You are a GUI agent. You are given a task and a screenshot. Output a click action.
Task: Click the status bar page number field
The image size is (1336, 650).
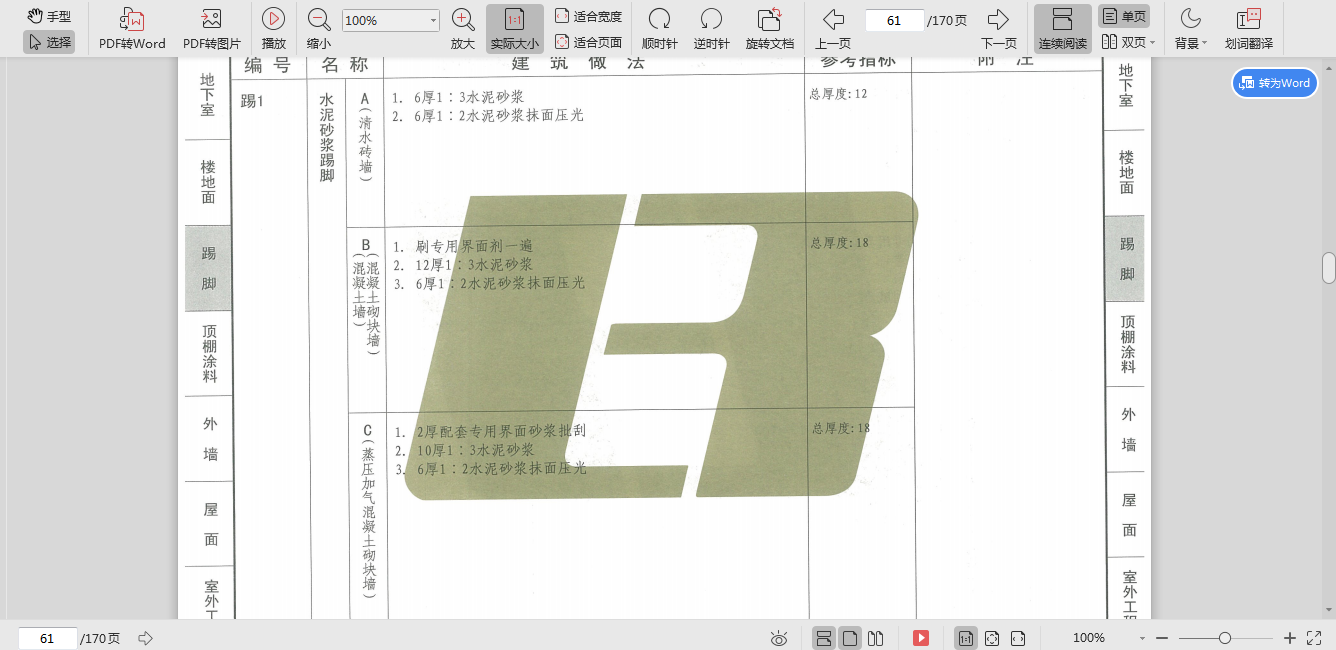(x=47, y=638)
